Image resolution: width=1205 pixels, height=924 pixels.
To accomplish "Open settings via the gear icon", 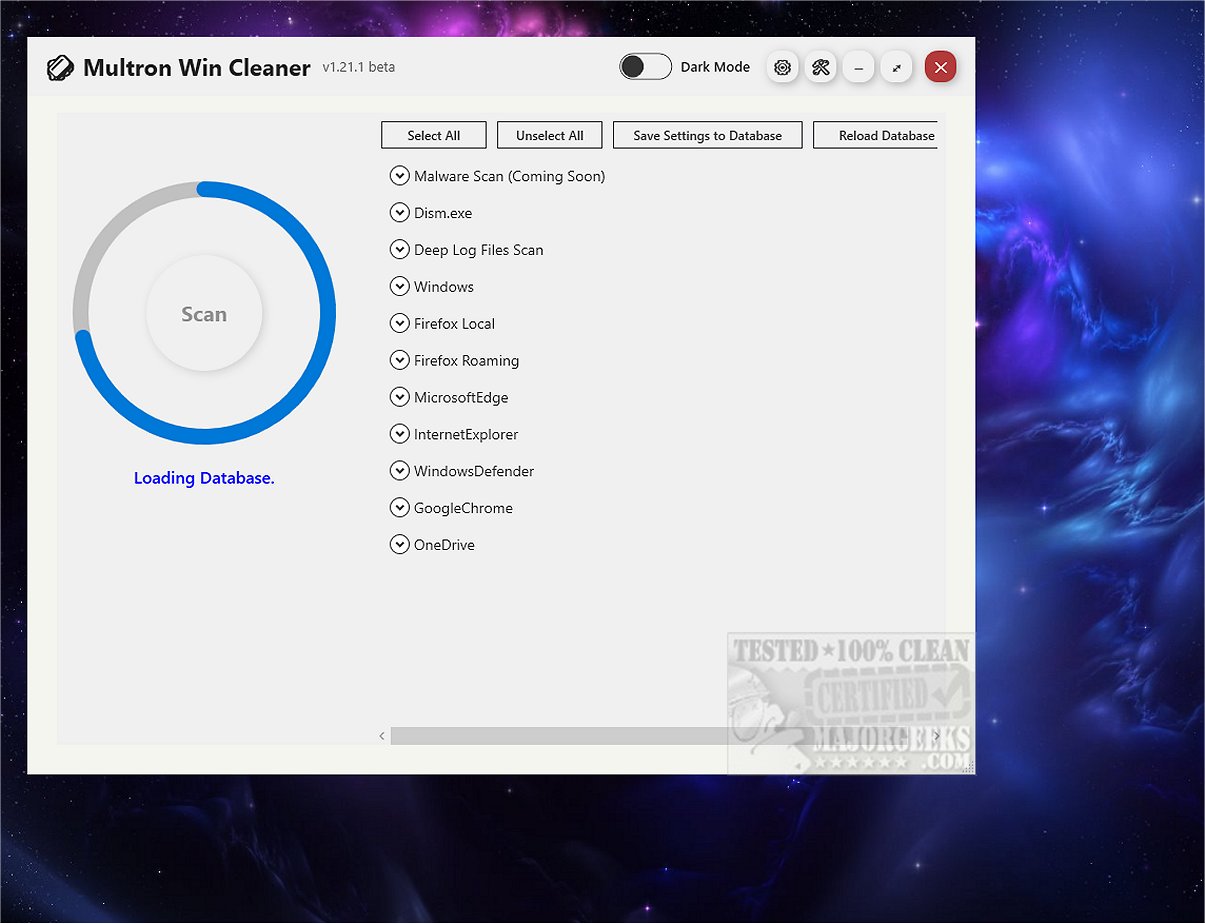I will click(x=782, y=67).
